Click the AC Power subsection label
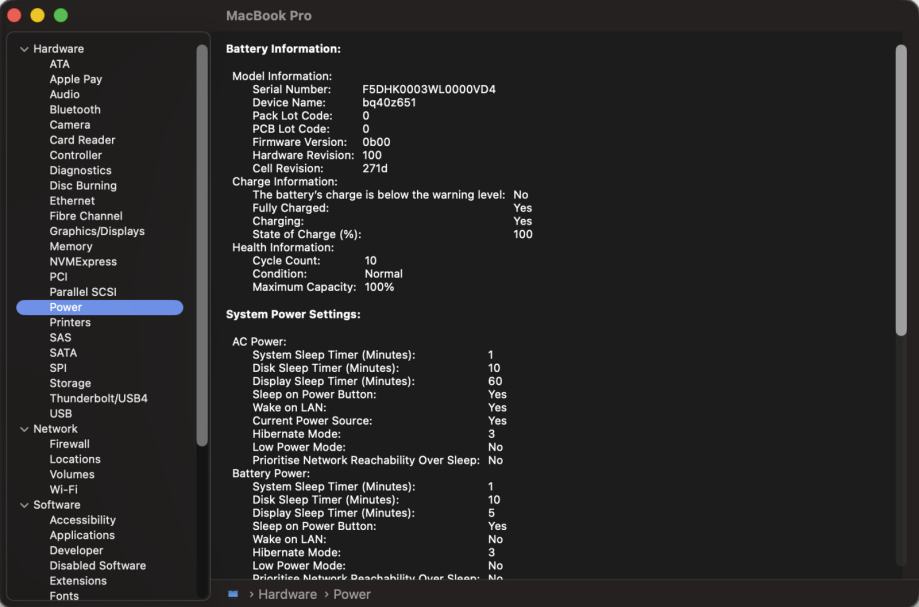Screen dimensions: 919x607 (259, 342)
